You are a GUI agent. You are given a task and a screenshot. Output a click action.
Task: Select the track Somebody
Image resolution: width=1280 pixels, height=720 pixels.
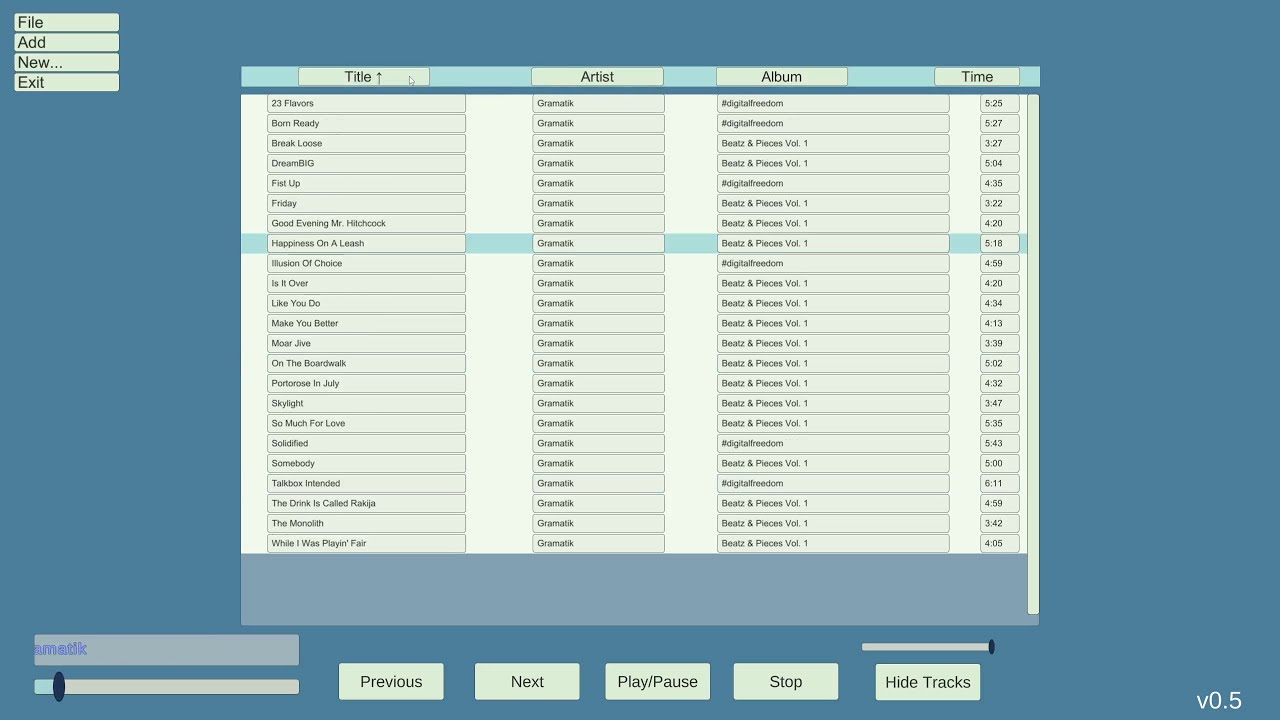click(366, 463)
